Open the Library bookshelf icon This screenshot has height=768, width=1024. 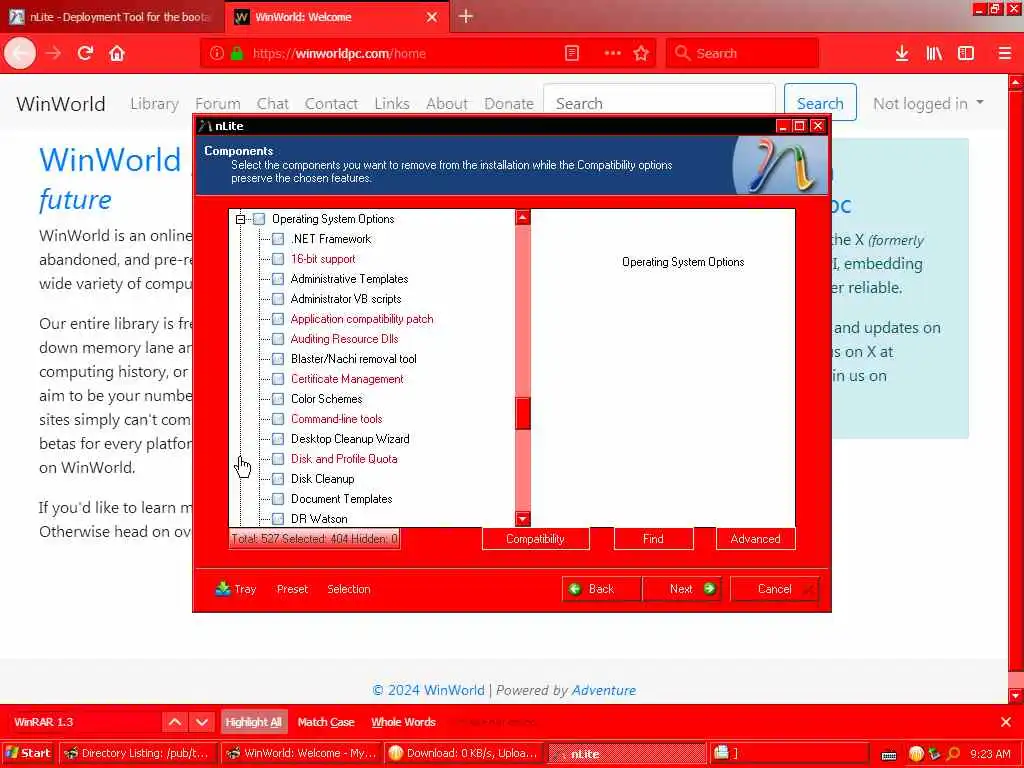pos(934,54)
